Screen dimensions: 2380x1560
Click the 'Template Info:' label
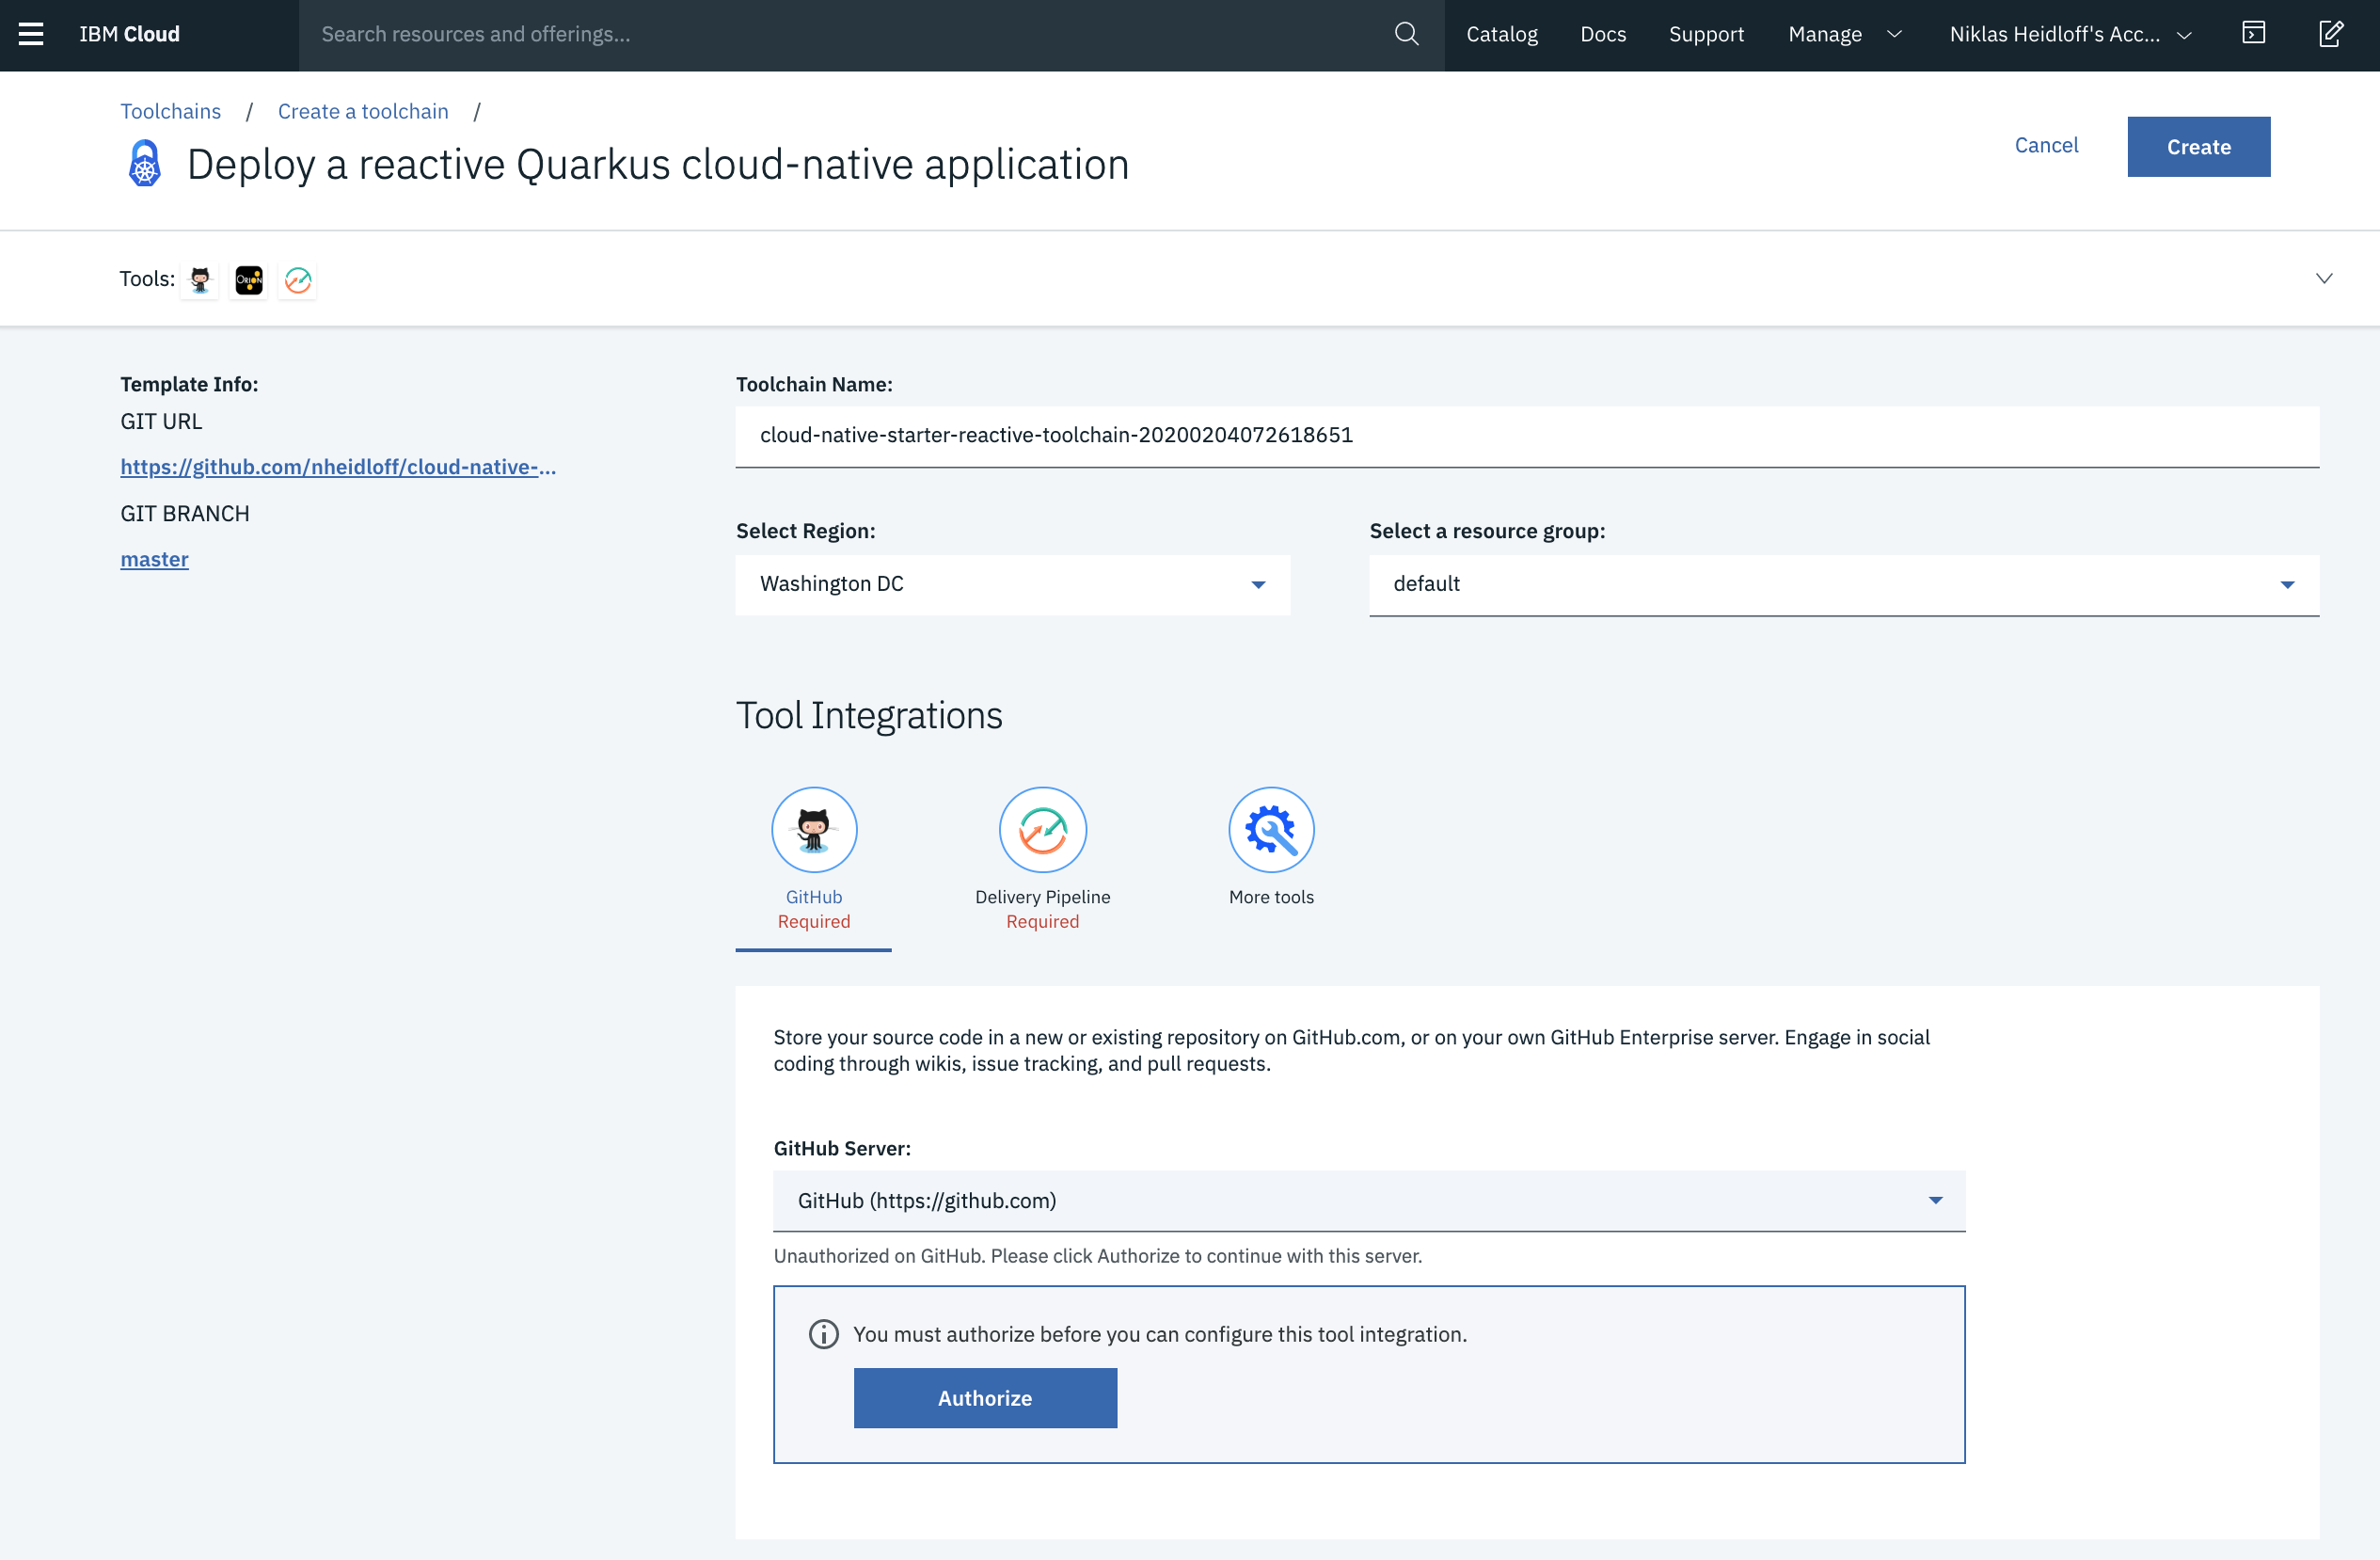pyautogui.click(x=189, y=384)
